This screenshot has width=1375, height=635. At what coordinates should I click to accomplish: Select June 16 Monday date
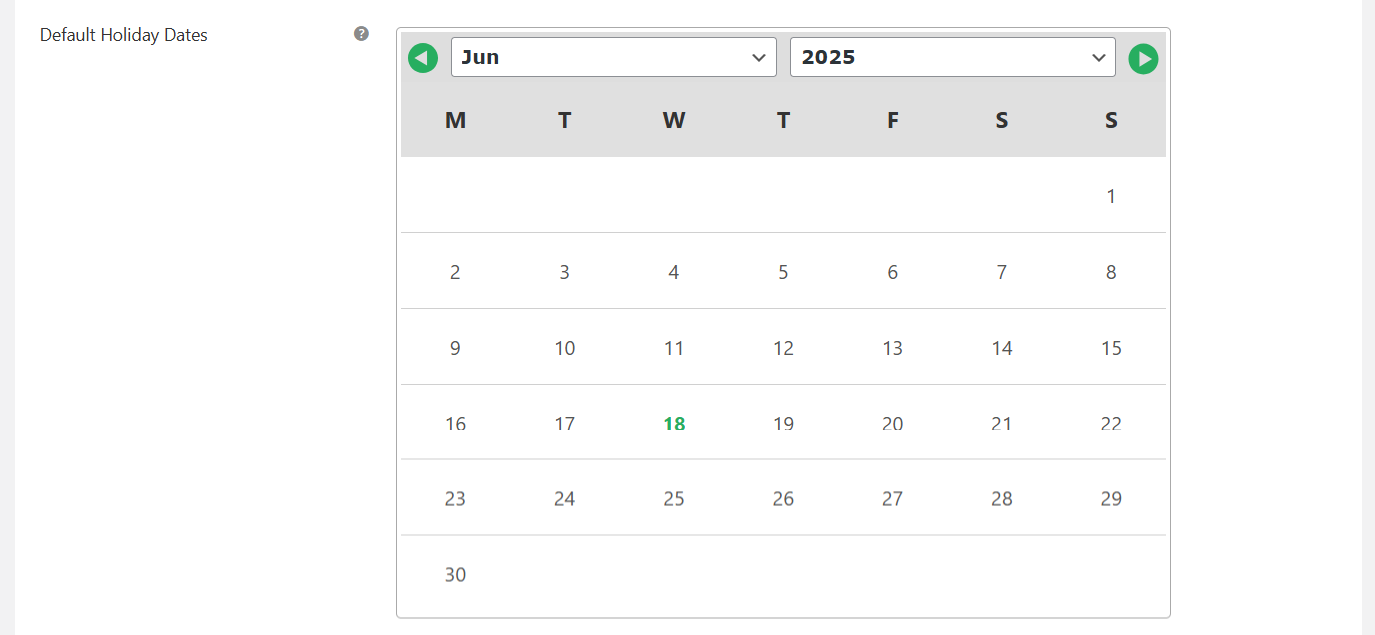(x=455, y=424)
